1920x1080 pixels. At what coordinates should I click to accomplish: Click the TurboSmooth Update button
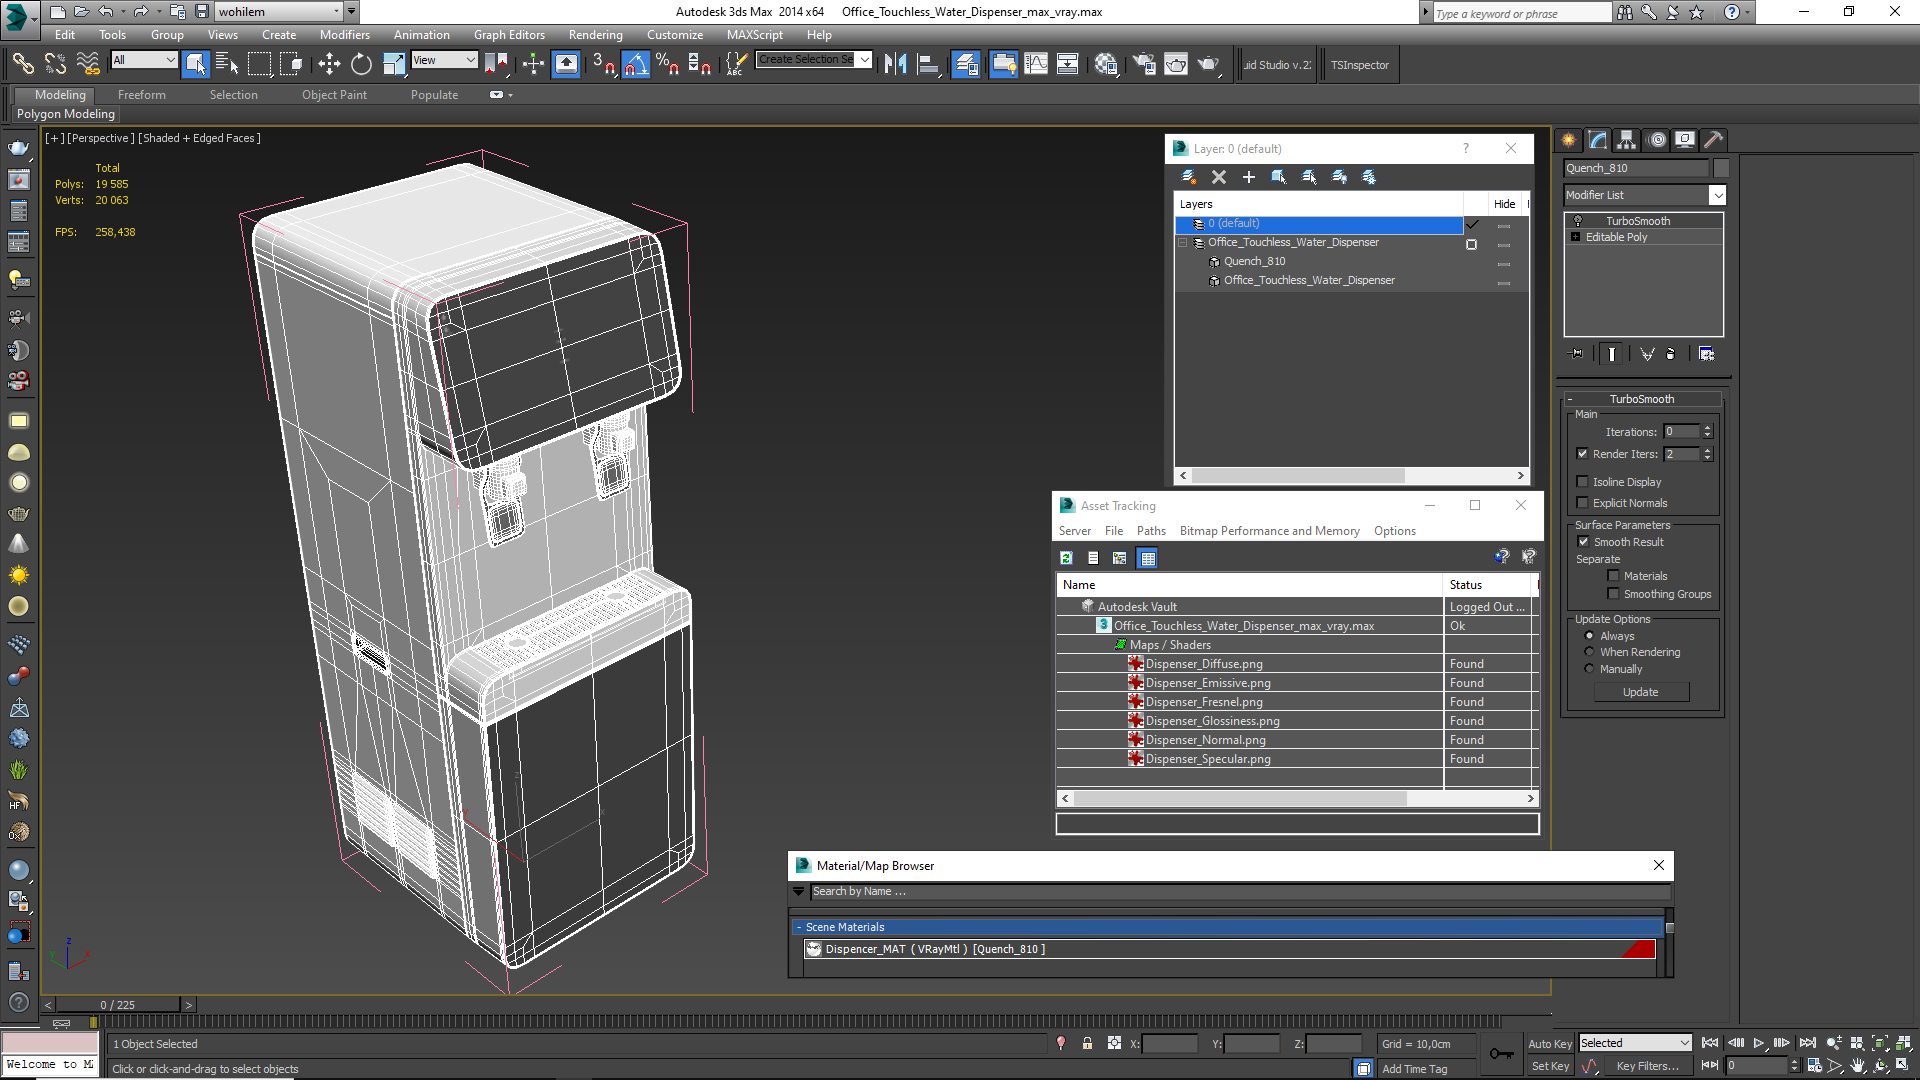(1640, 692)
